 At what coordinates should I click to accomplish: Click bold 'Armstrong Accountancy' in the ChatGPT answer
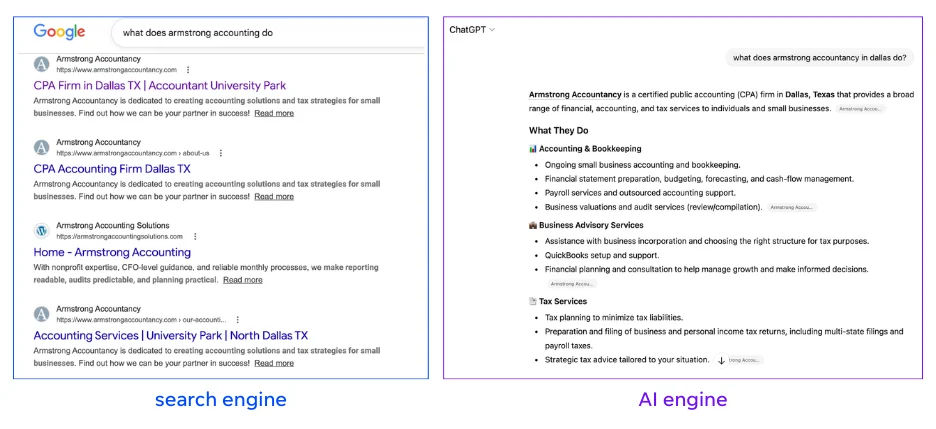[574, 94]
